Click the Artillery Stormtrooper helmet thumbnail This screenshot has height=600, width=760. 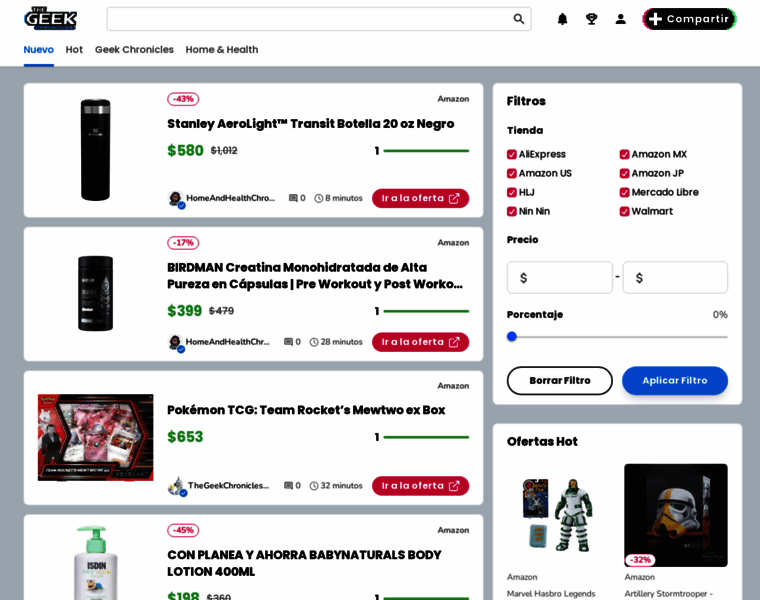pyautogui.click(x=676, y=515)
